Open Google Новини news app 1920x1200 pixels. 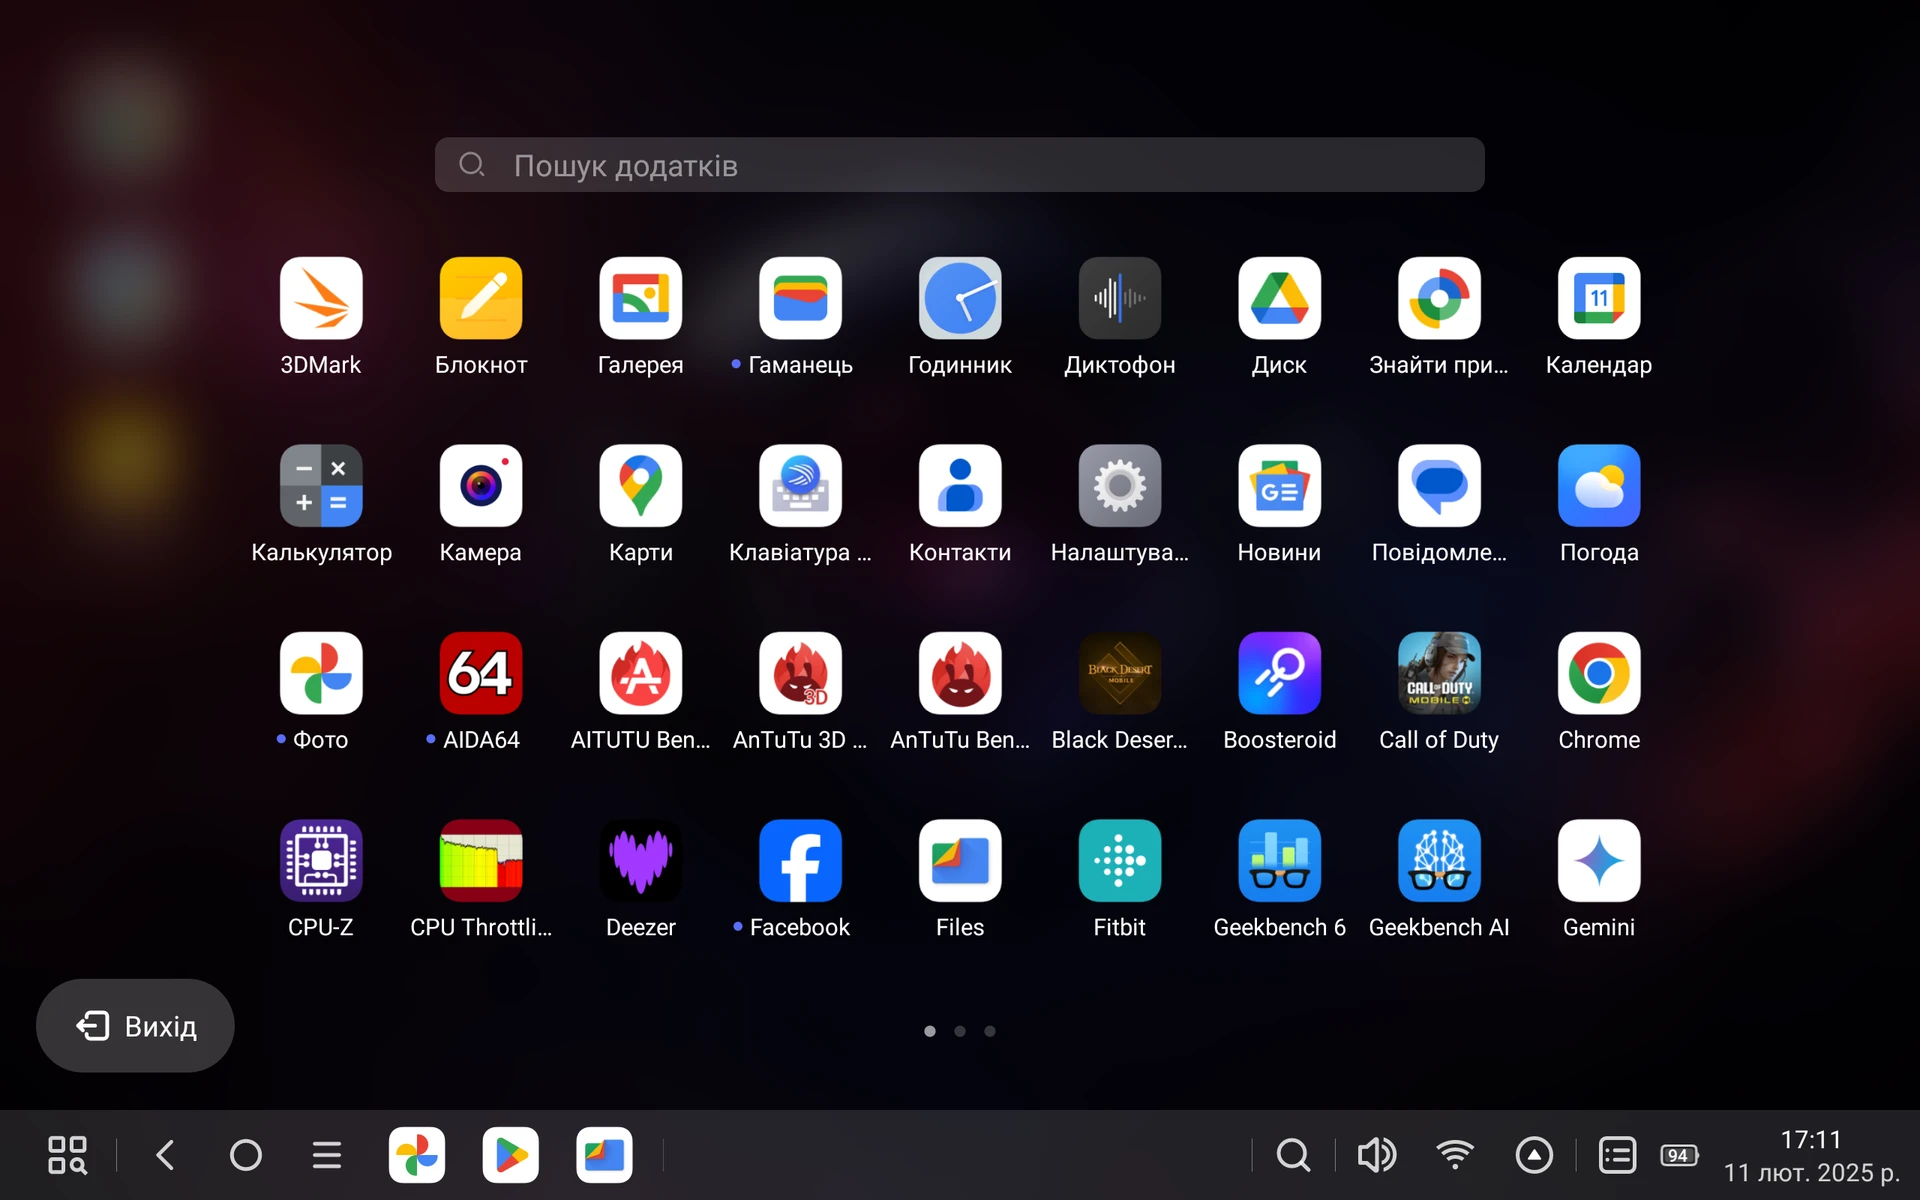tap(1279, 485)
